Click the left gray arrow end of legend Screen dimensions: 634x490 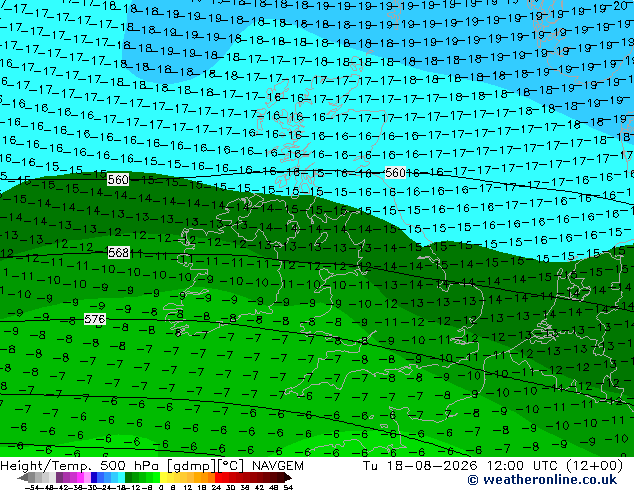click(22, 477)
